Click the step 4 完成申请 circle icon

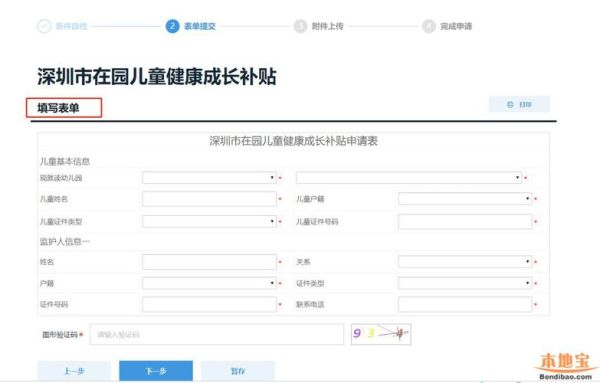pos(429,26)
